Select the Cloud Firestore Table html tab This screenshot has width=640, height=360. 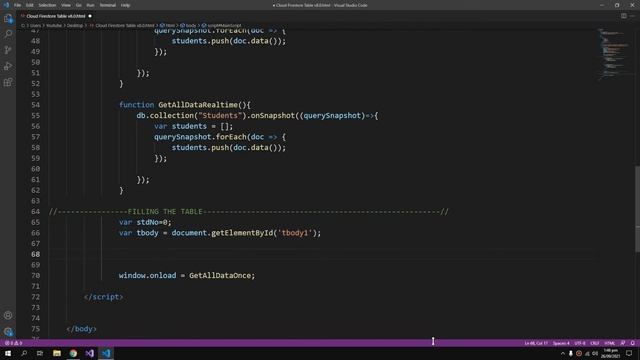[56, 16]
